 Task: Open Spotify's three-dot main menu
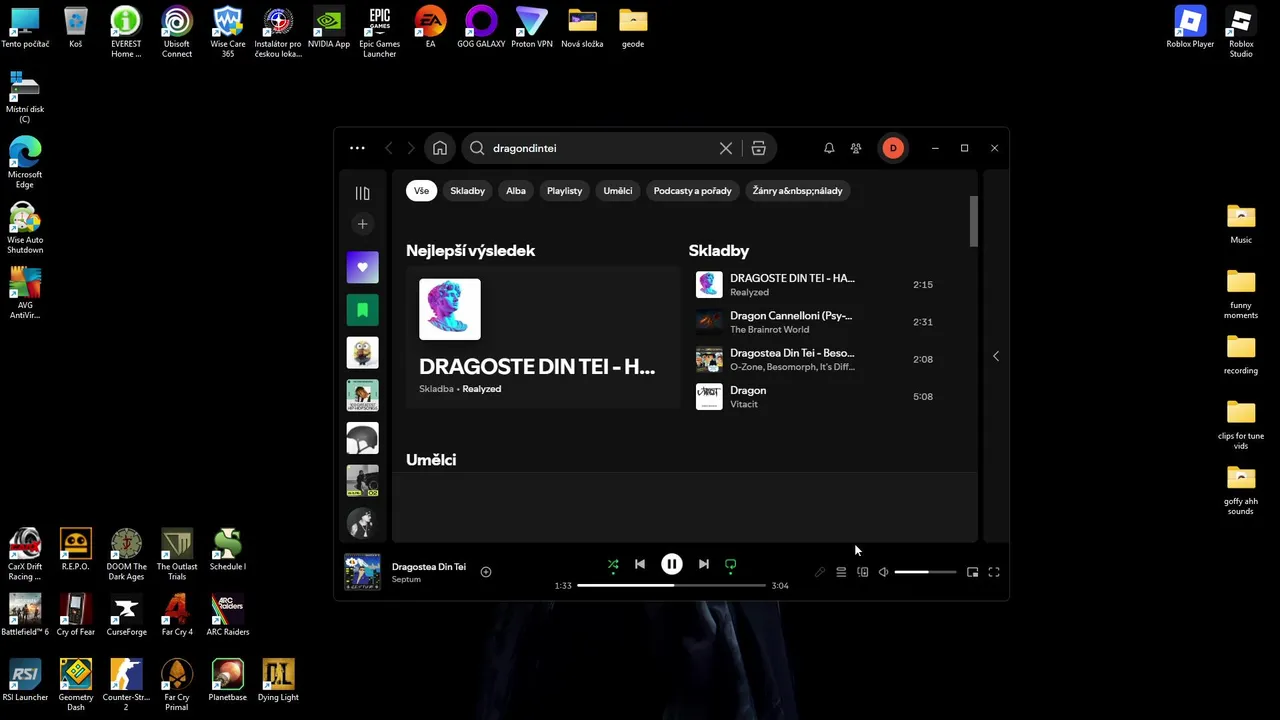pos(357,148)
